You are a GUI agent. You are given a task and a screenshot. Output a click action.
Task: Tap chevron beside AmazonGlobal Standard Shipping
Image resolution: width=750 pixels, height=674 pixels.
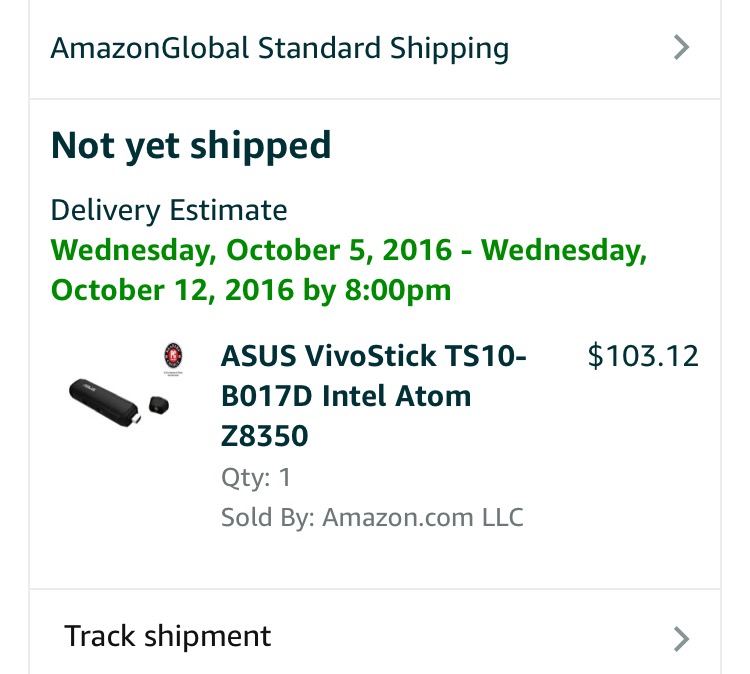click(682, 48)
